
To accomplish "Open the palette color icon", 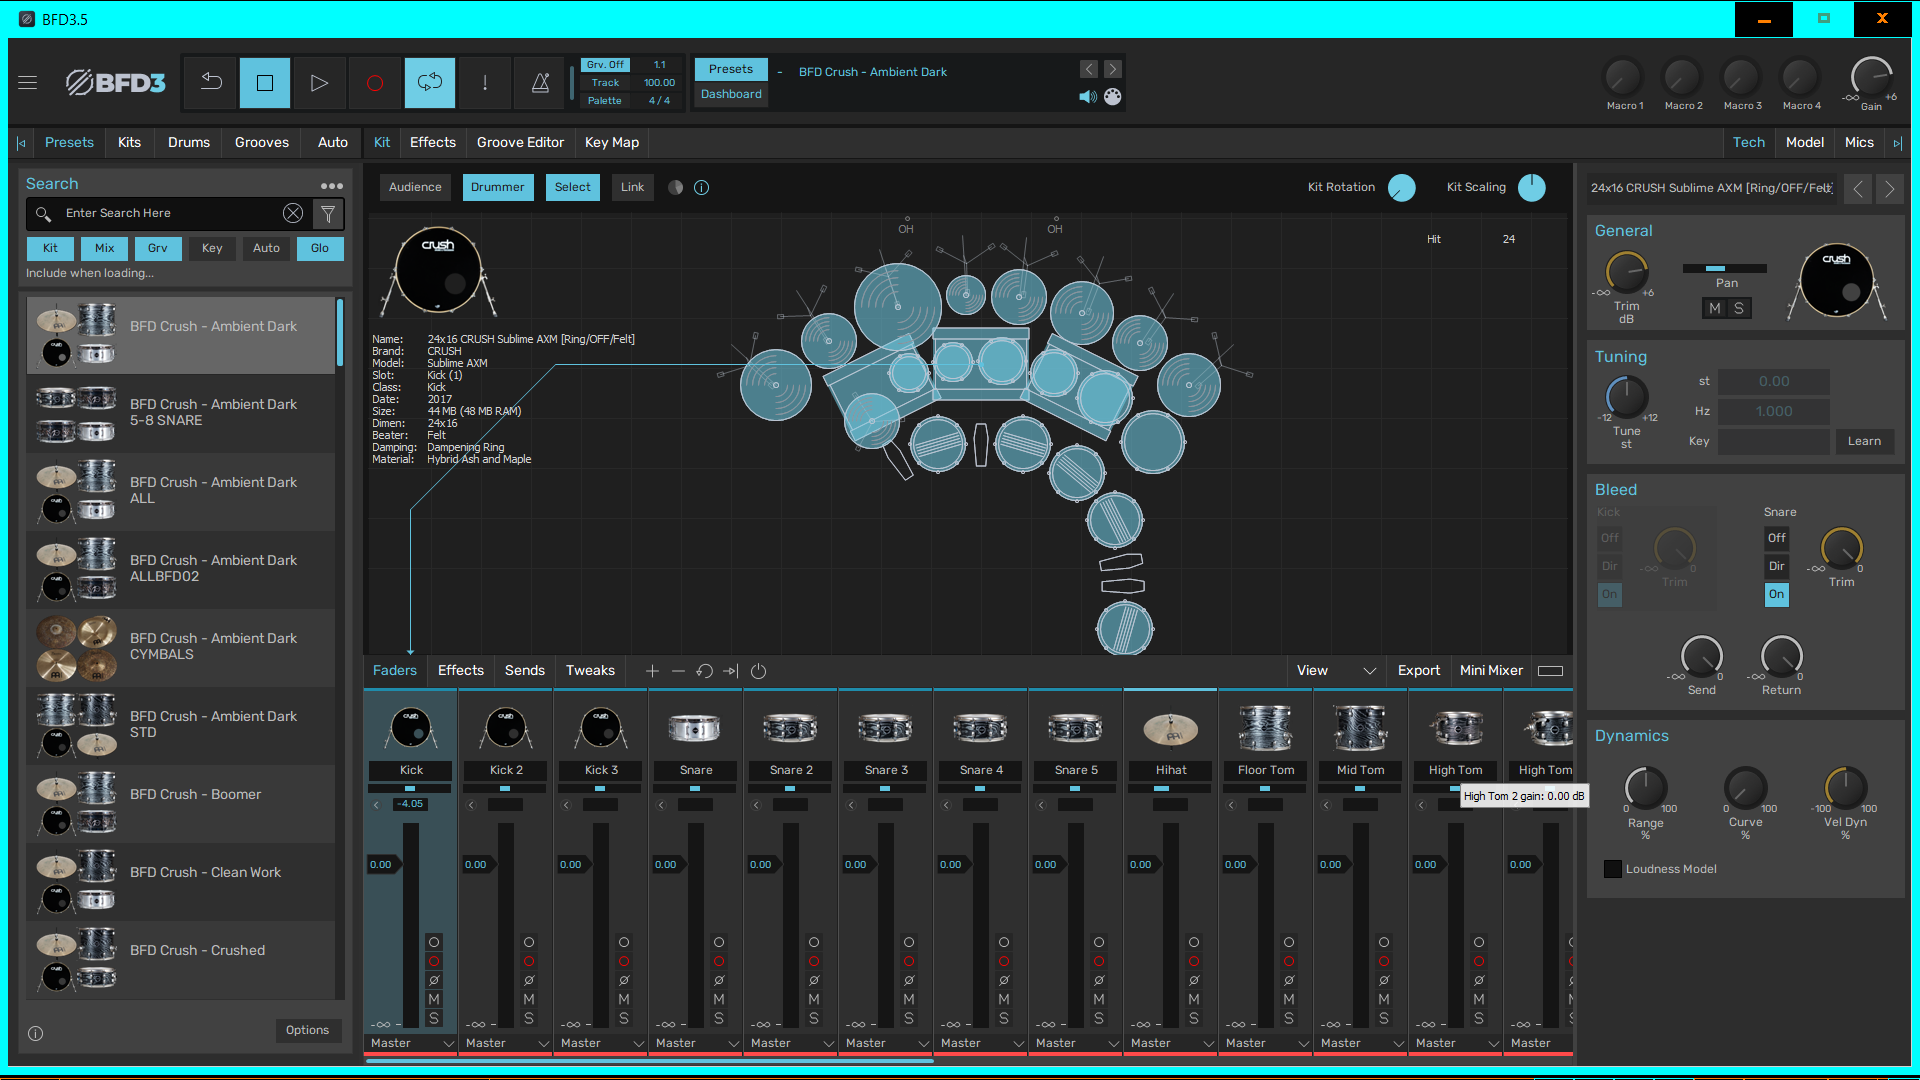I will [x=1113, y=97].
